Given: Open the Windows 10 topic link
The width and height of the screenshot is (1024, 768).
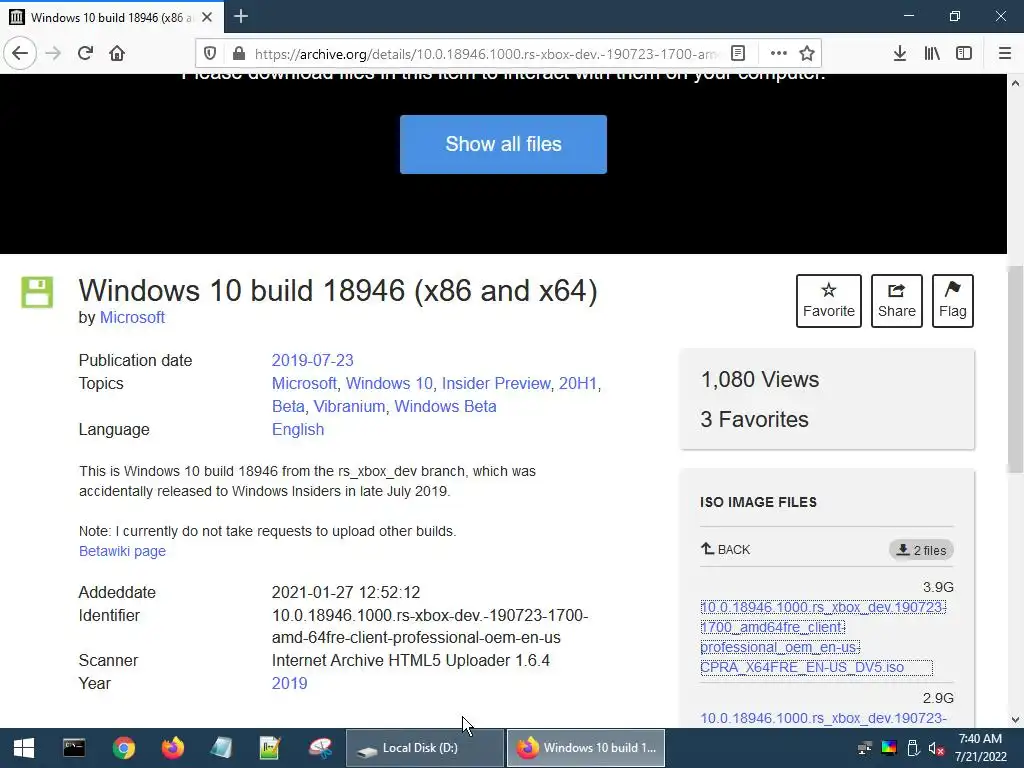Looking at the screenshot, I should 389,383.
